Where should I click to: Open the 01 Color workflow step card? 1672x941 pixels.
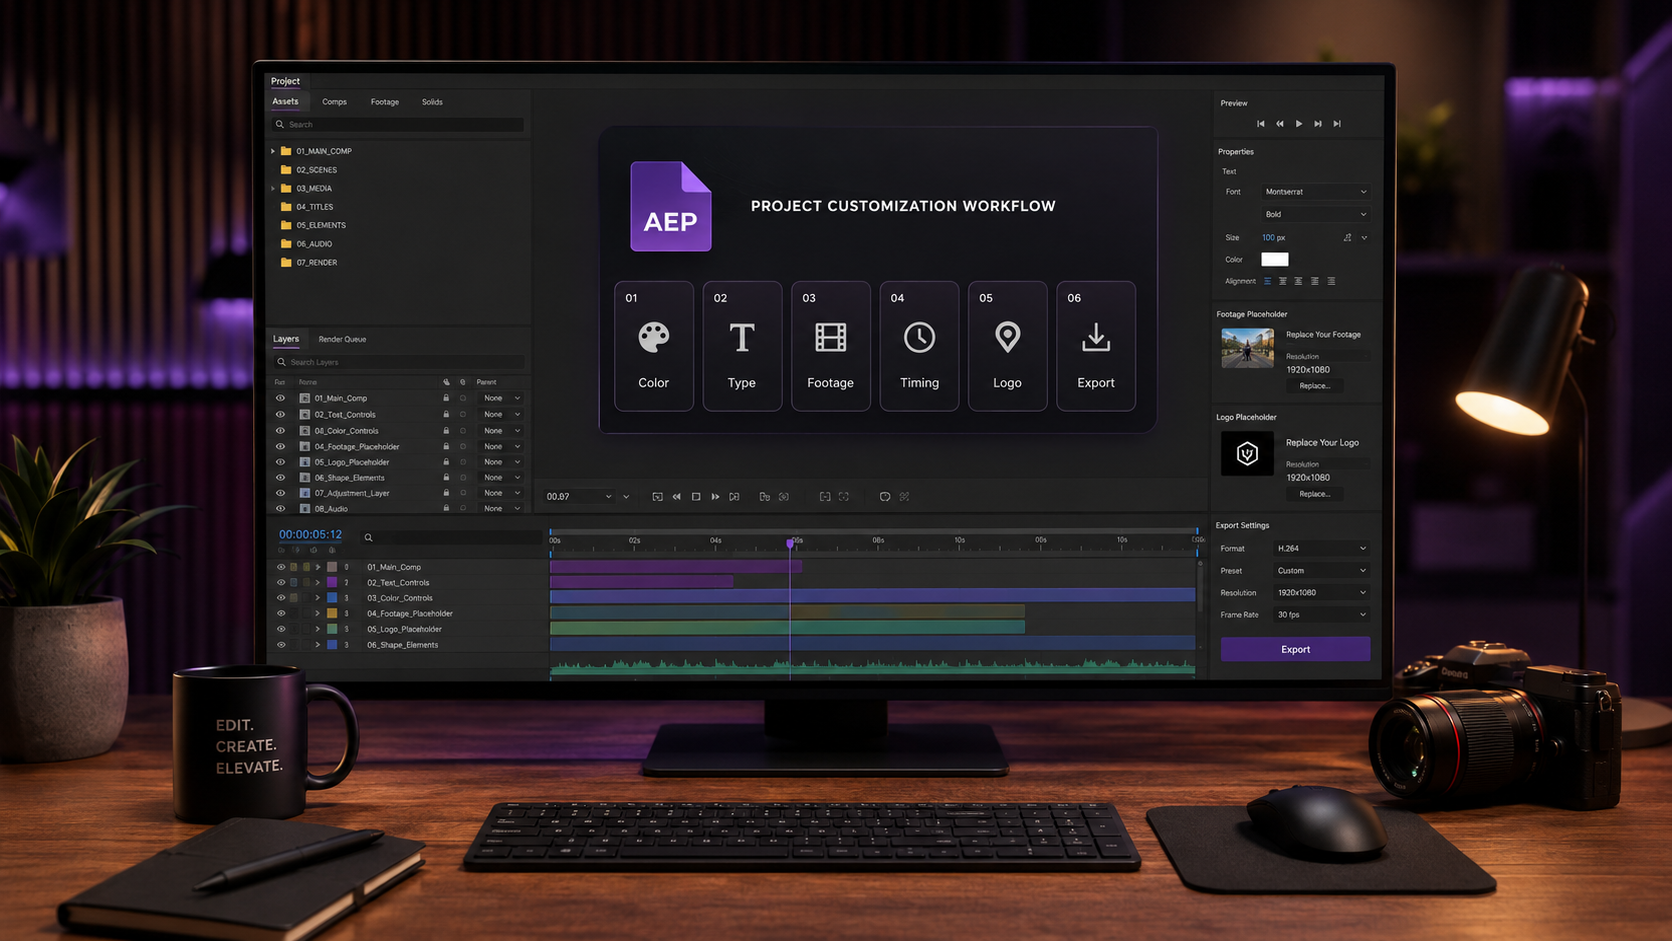point(653,346)
